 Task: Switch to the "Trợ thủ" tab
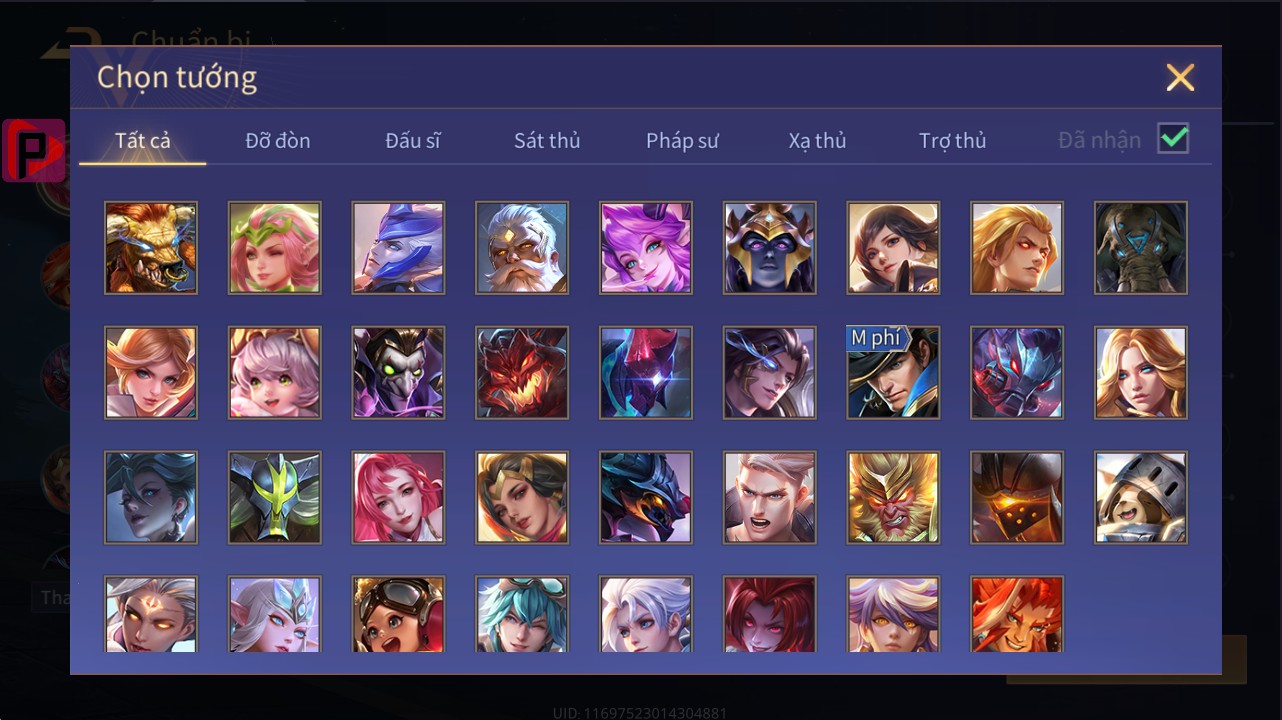(x=953, y=141)
